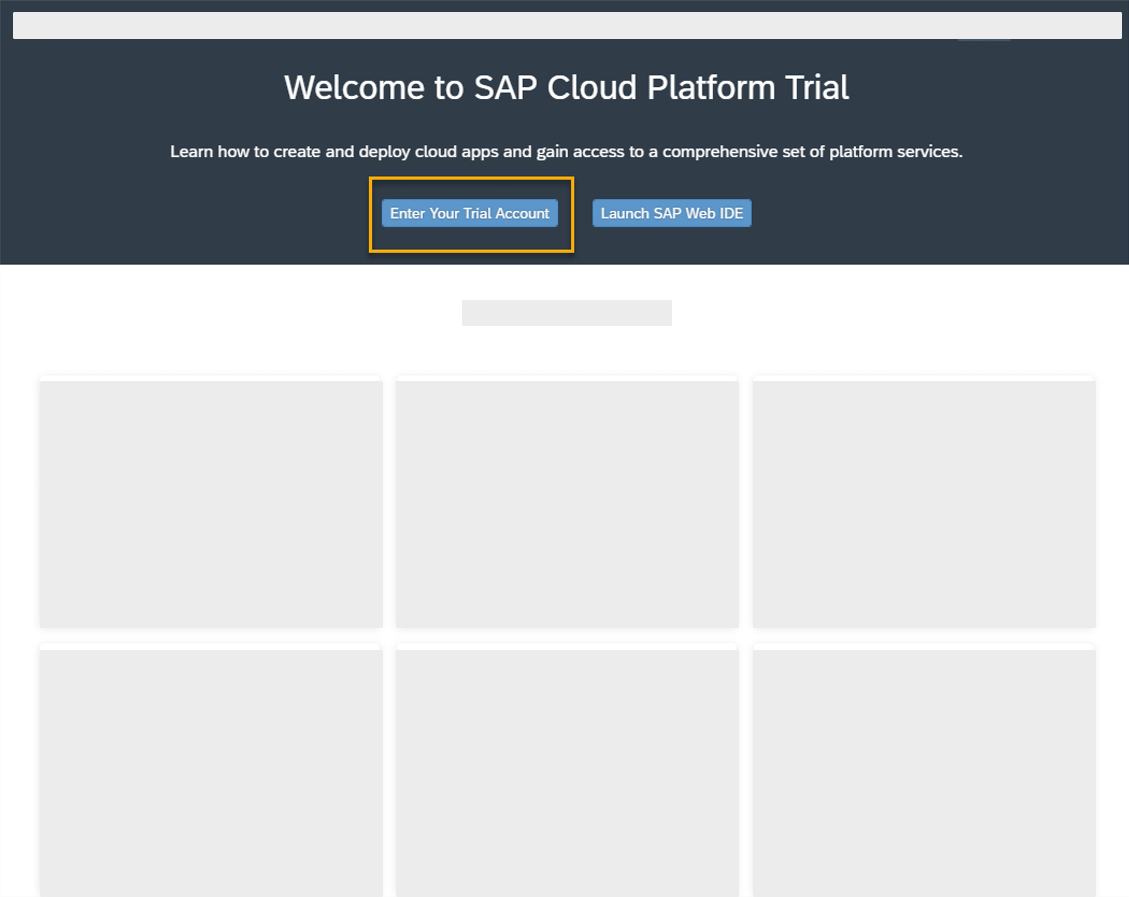Screen dimensions: 1129x897
Task: Select the middle tile in the bottom row
Action: click(x=567, y=772)
